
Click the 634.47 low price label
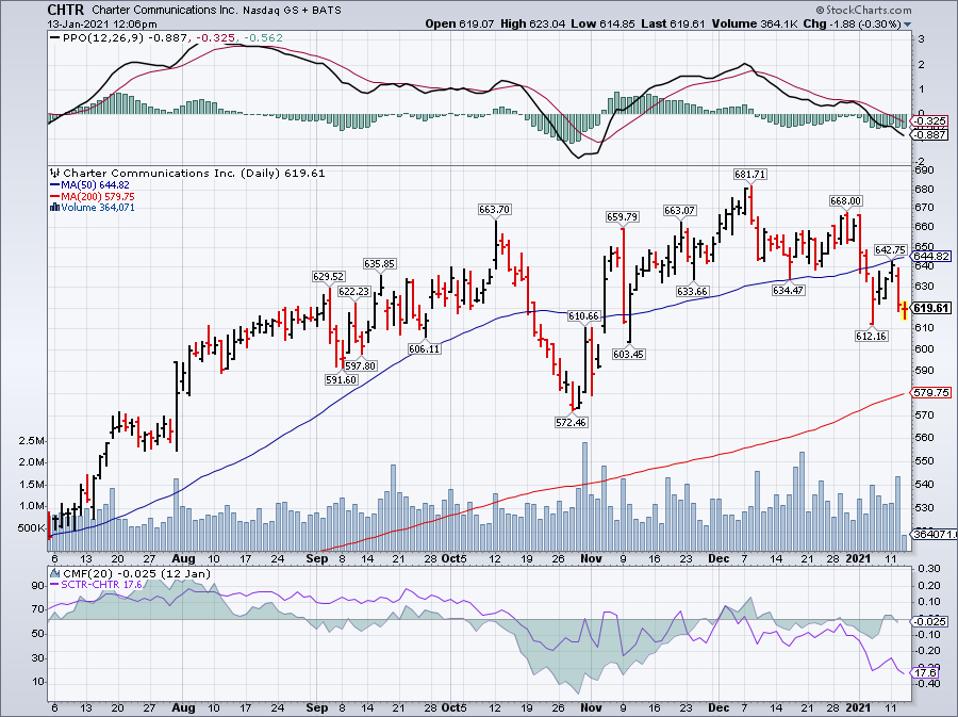788,291
